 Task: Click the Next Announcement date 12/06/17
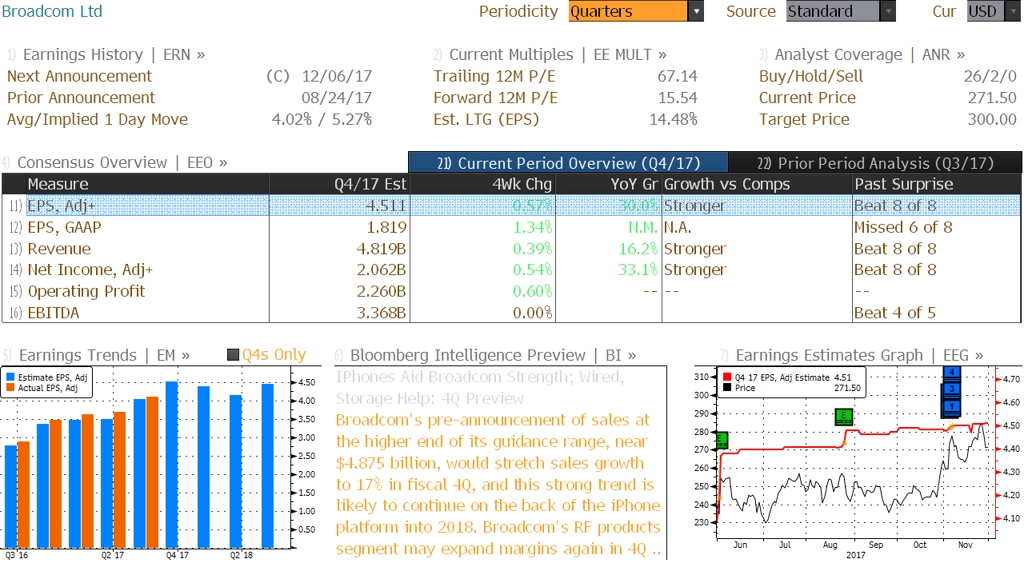[x=336, y=76]
